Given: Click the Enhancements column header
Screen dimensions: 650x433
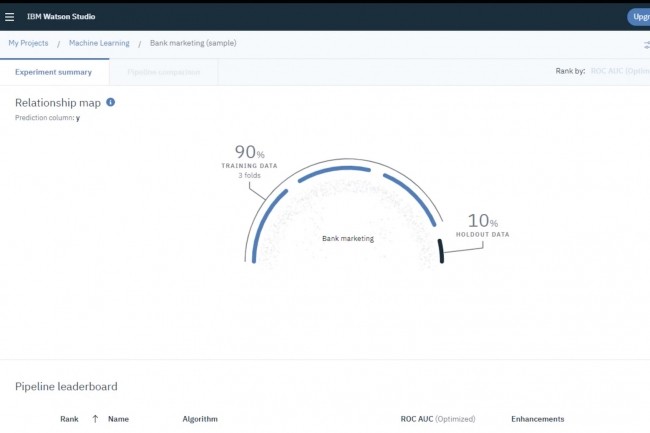Looking at the screenshot, I should (x=538, y=419).
